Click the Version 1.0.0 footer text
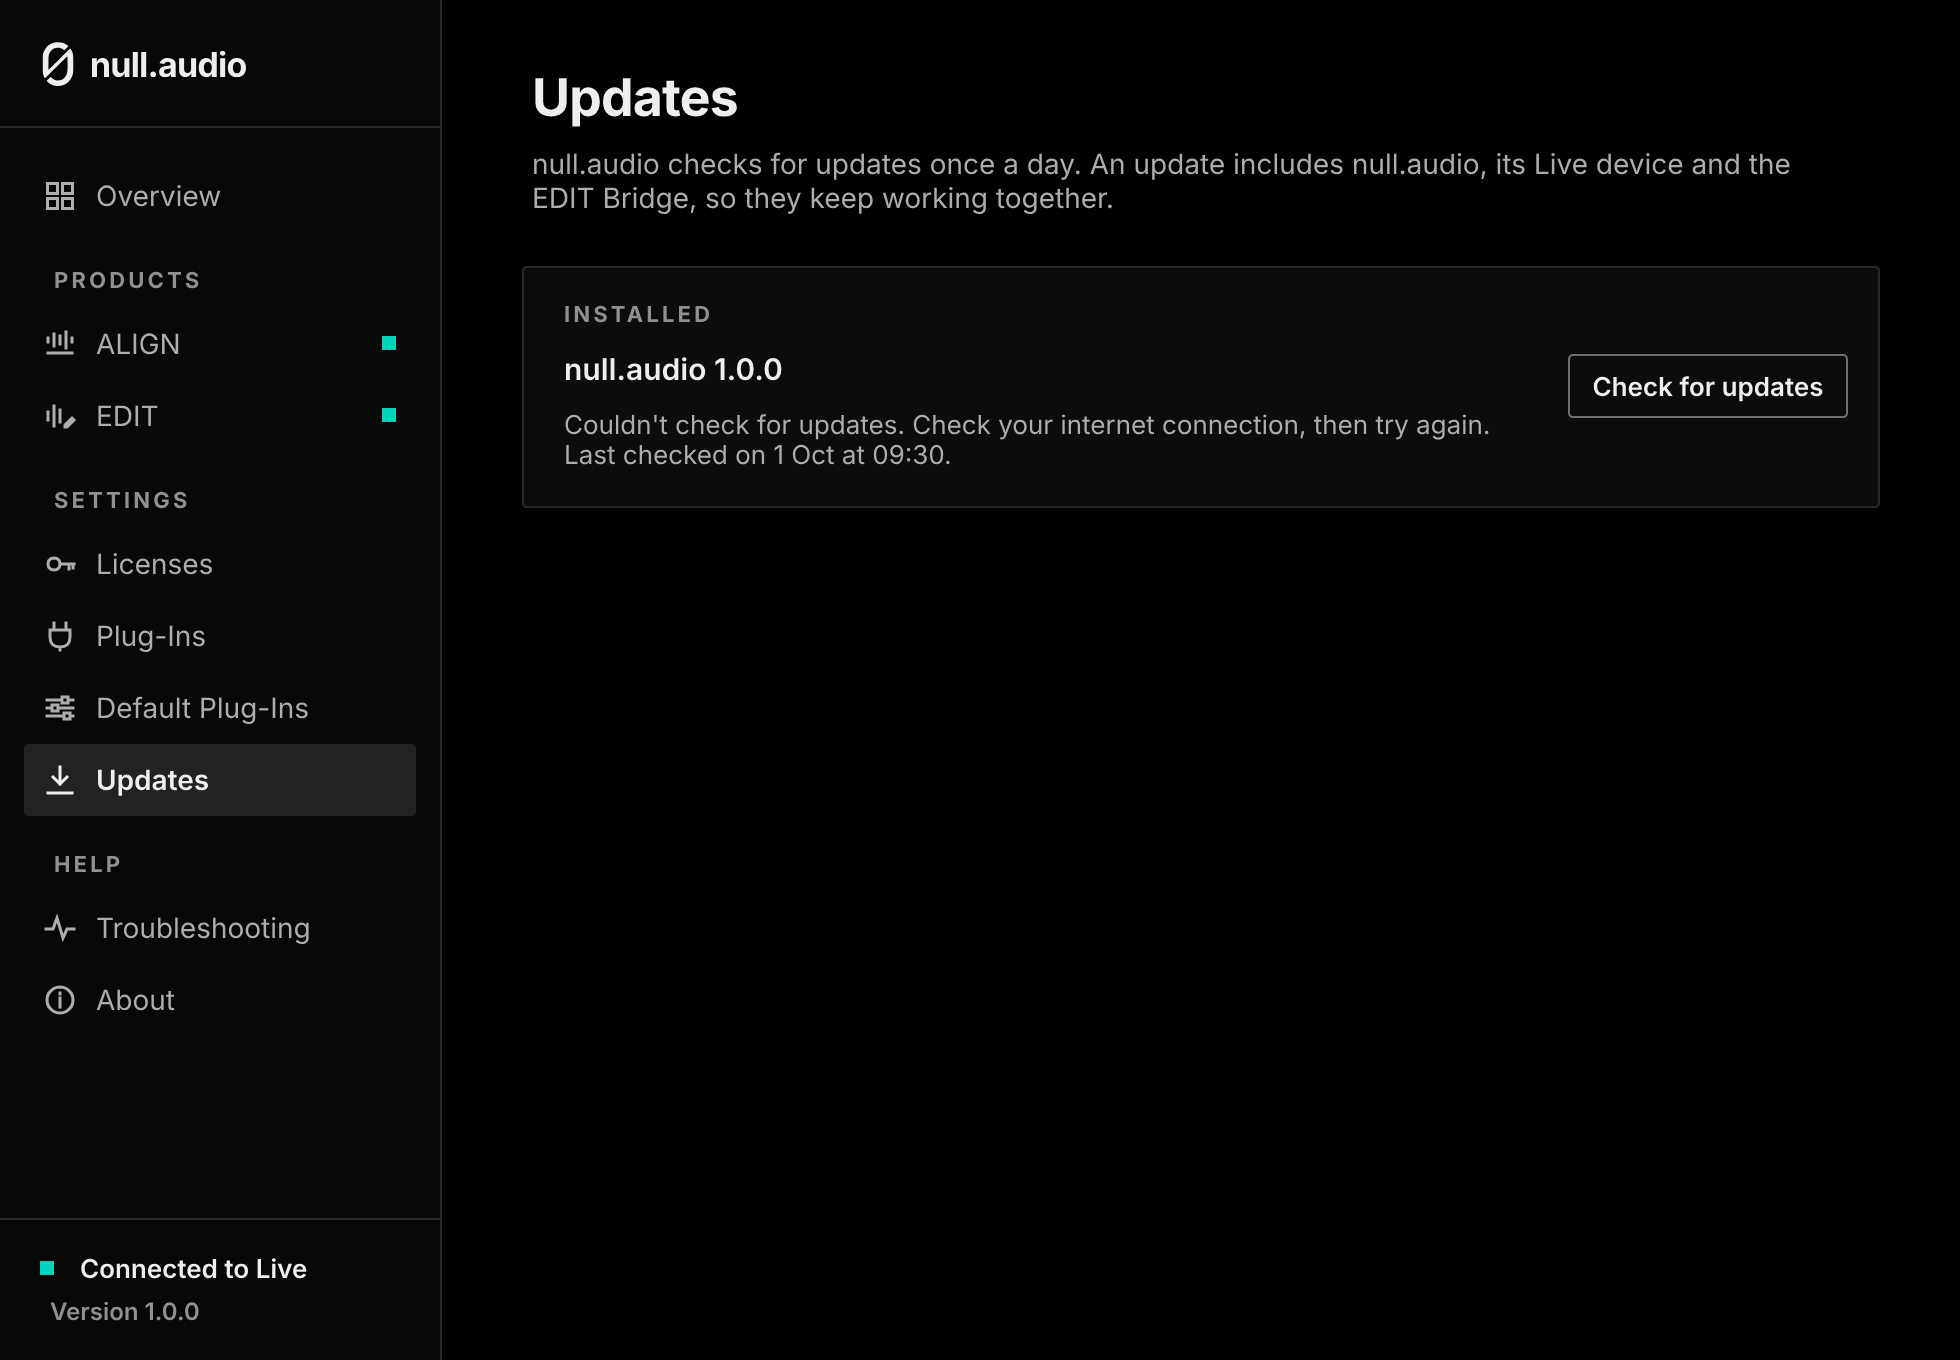Screen dimensions: 1960x1360 click(125, 1311)
